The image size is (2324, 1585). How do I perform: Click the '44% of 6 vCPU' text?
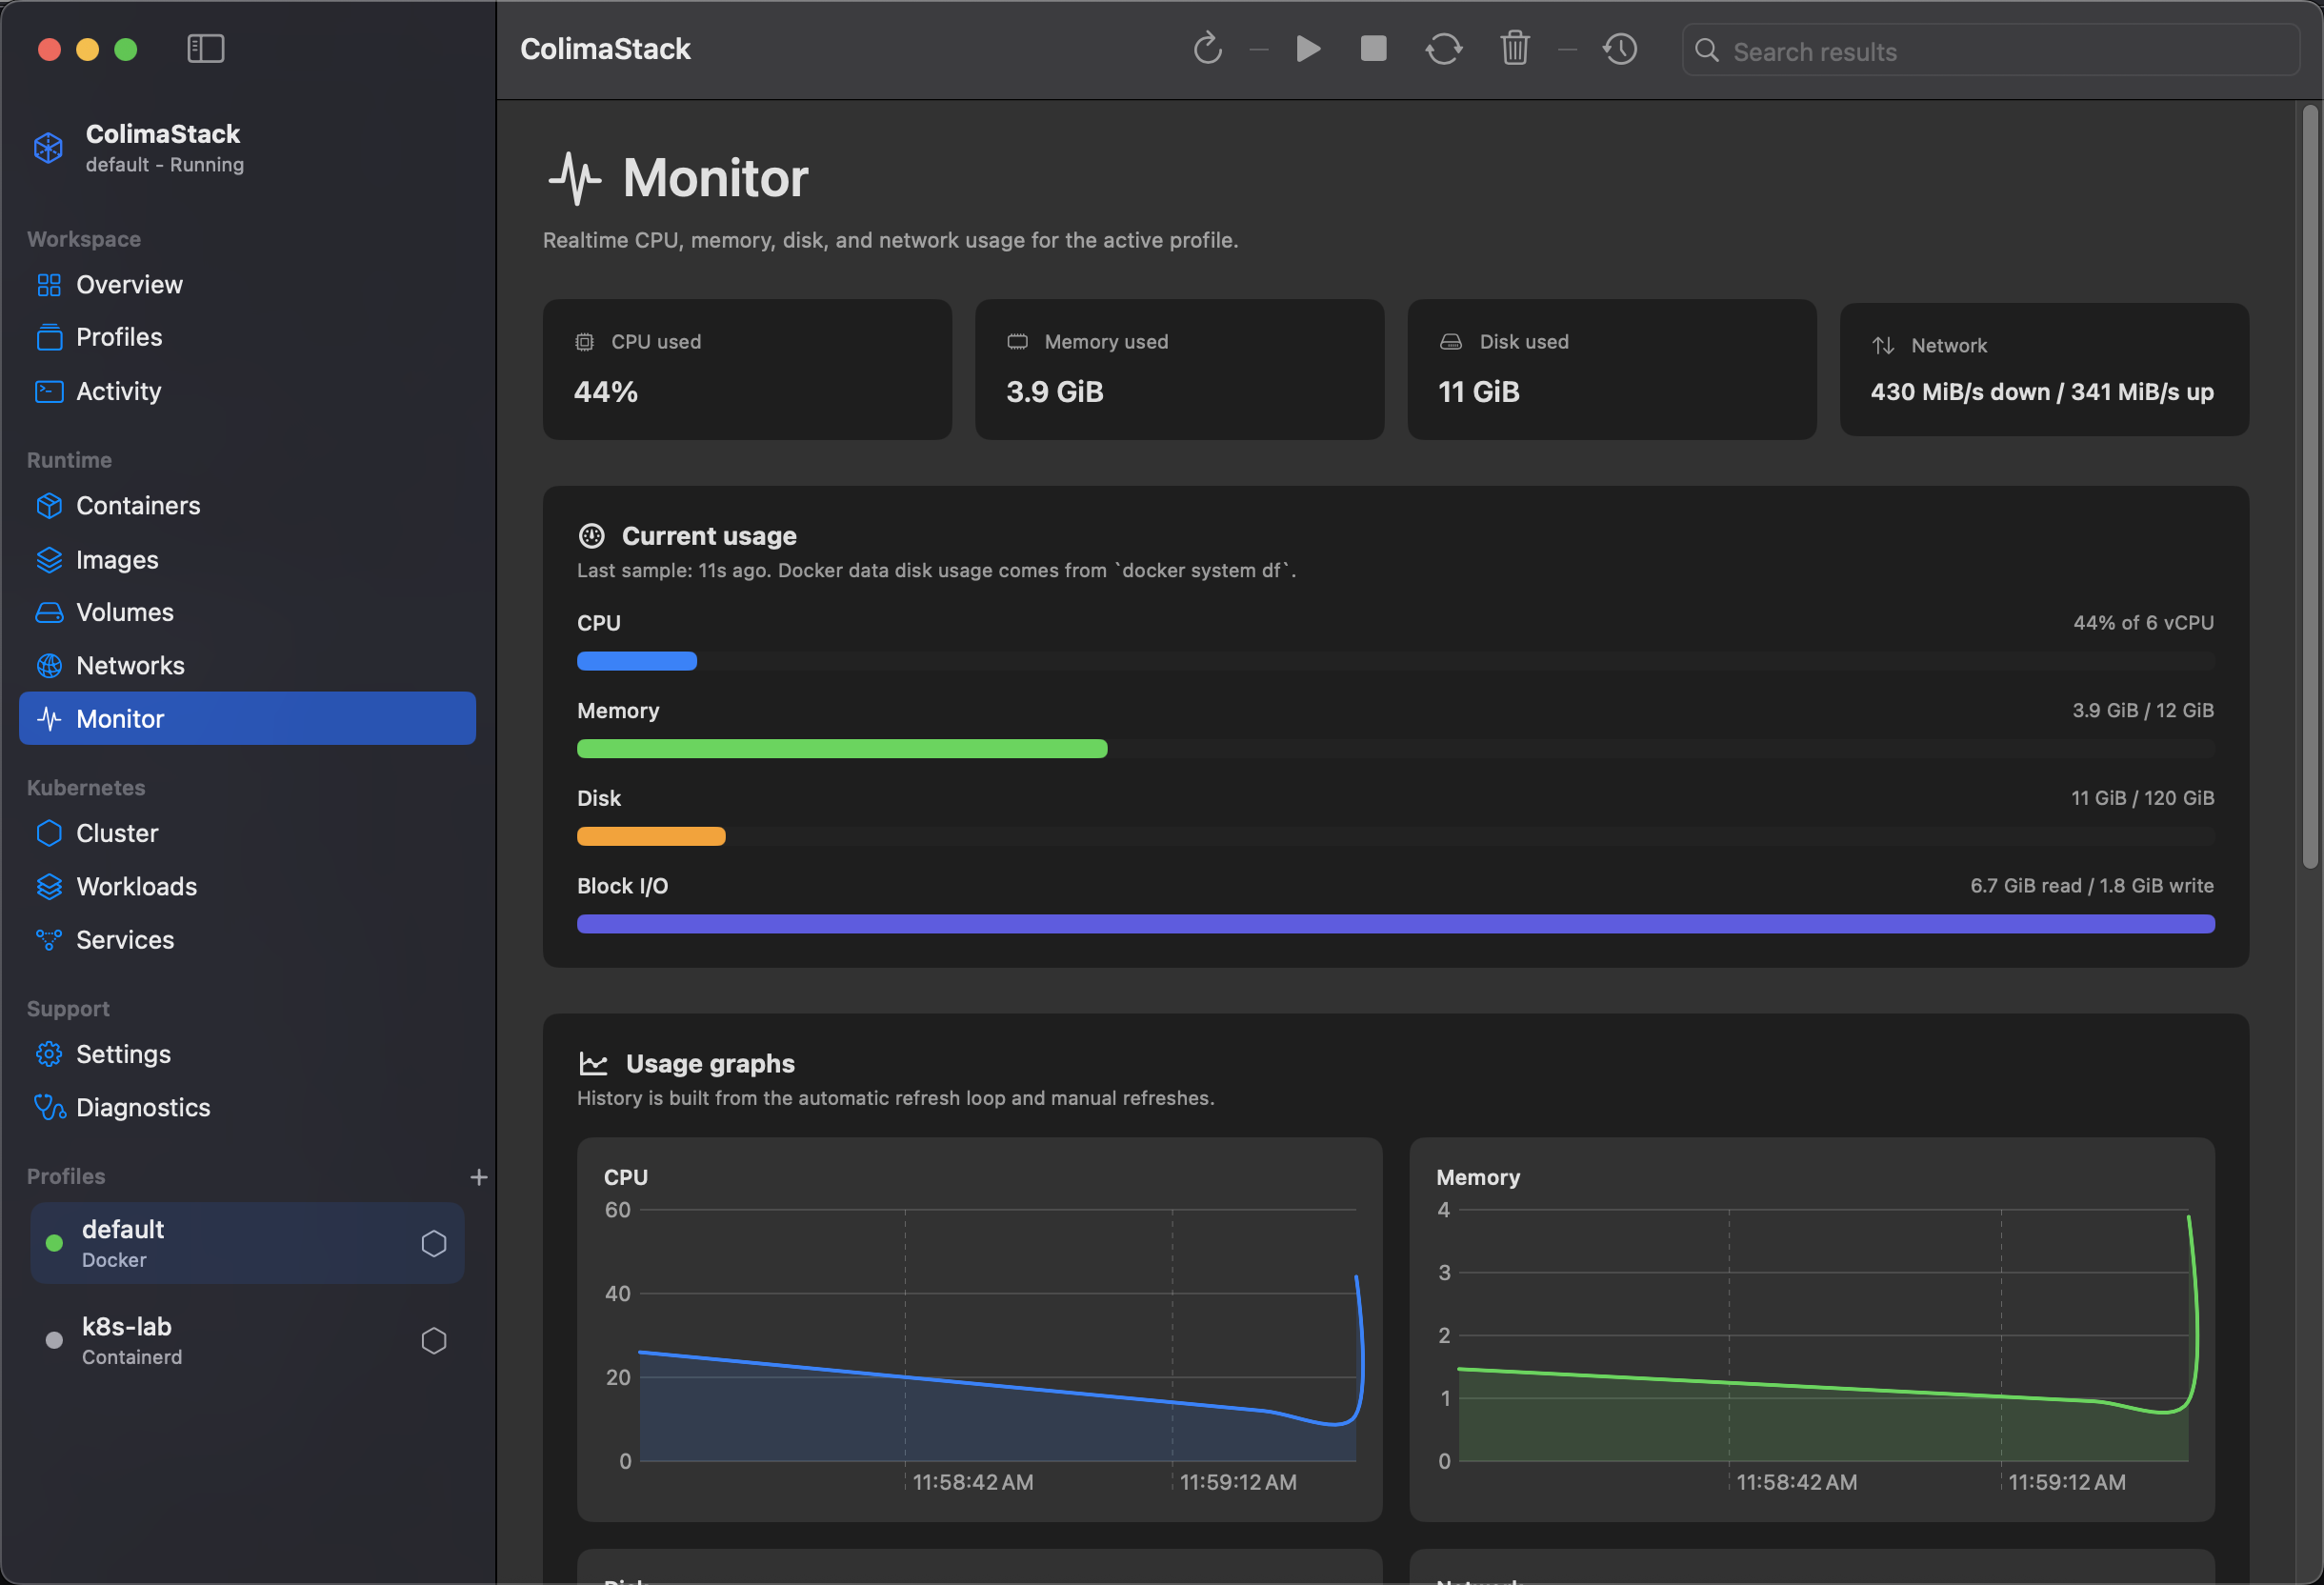coord(2143,623)
